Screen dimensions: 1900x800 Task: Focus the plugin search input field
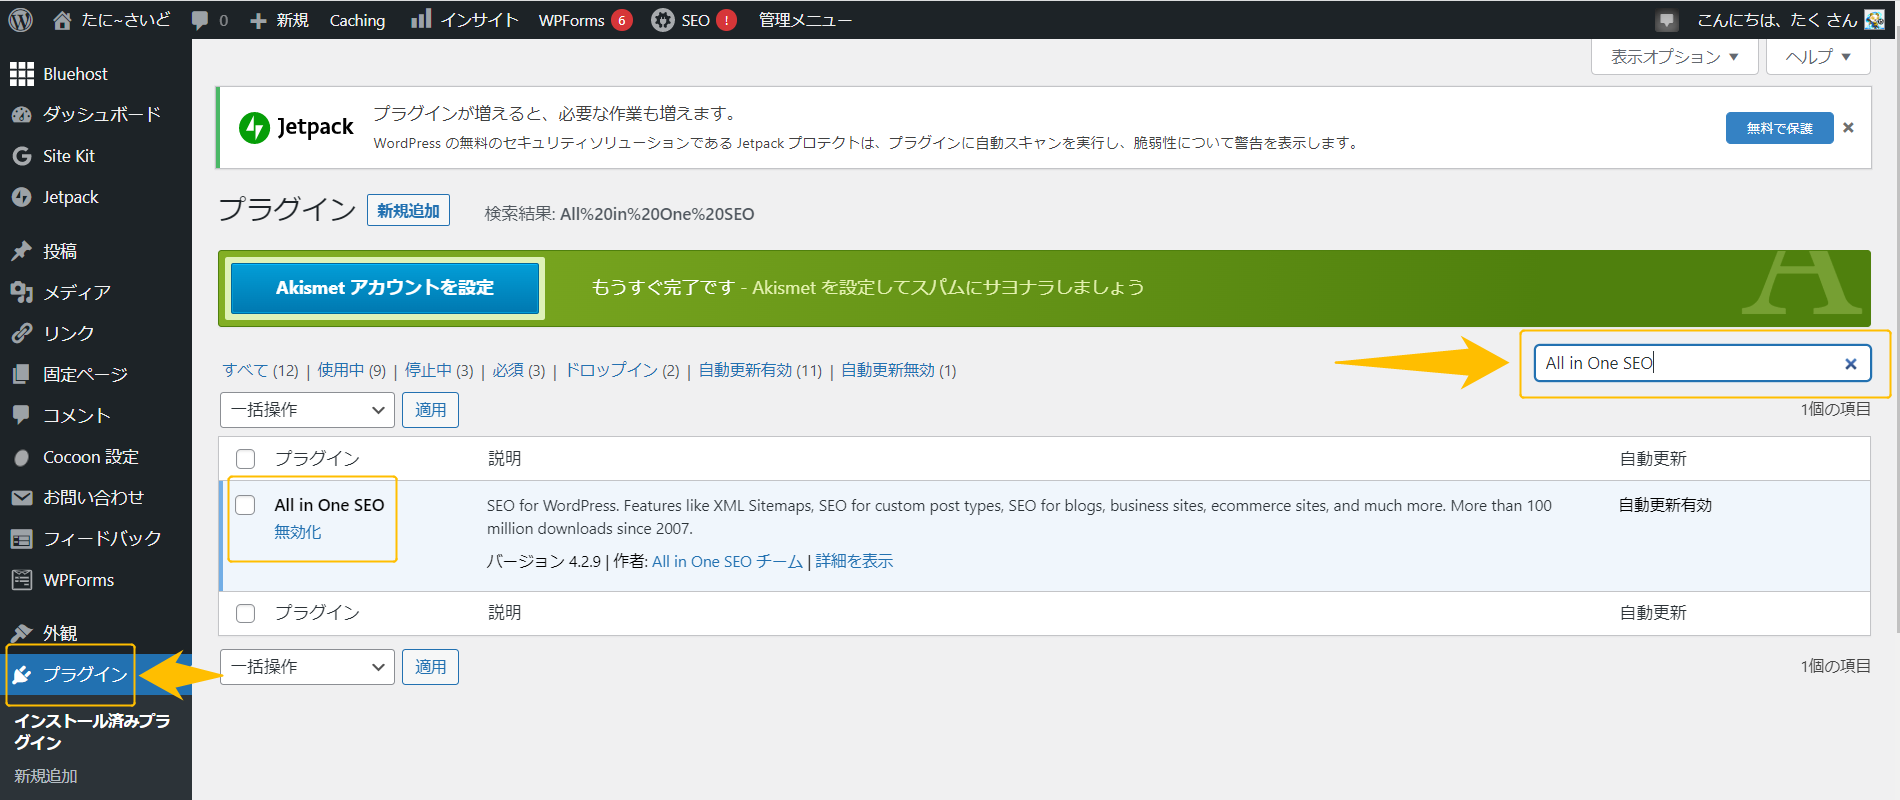pyautogui.click(x=1702, y=364)
